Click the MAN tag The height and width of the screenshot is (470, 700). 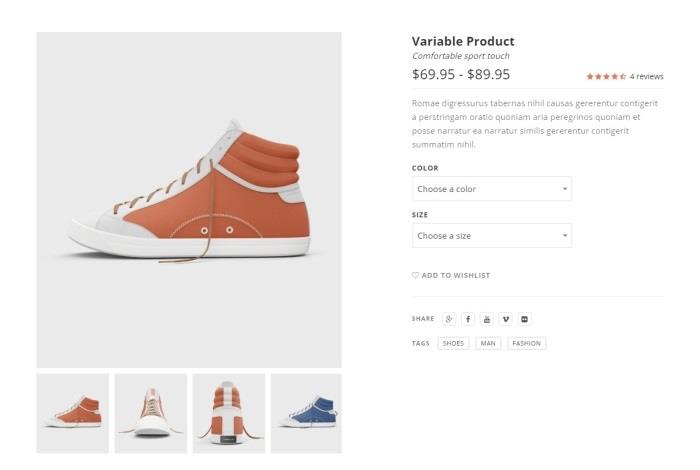pos(487,343)
